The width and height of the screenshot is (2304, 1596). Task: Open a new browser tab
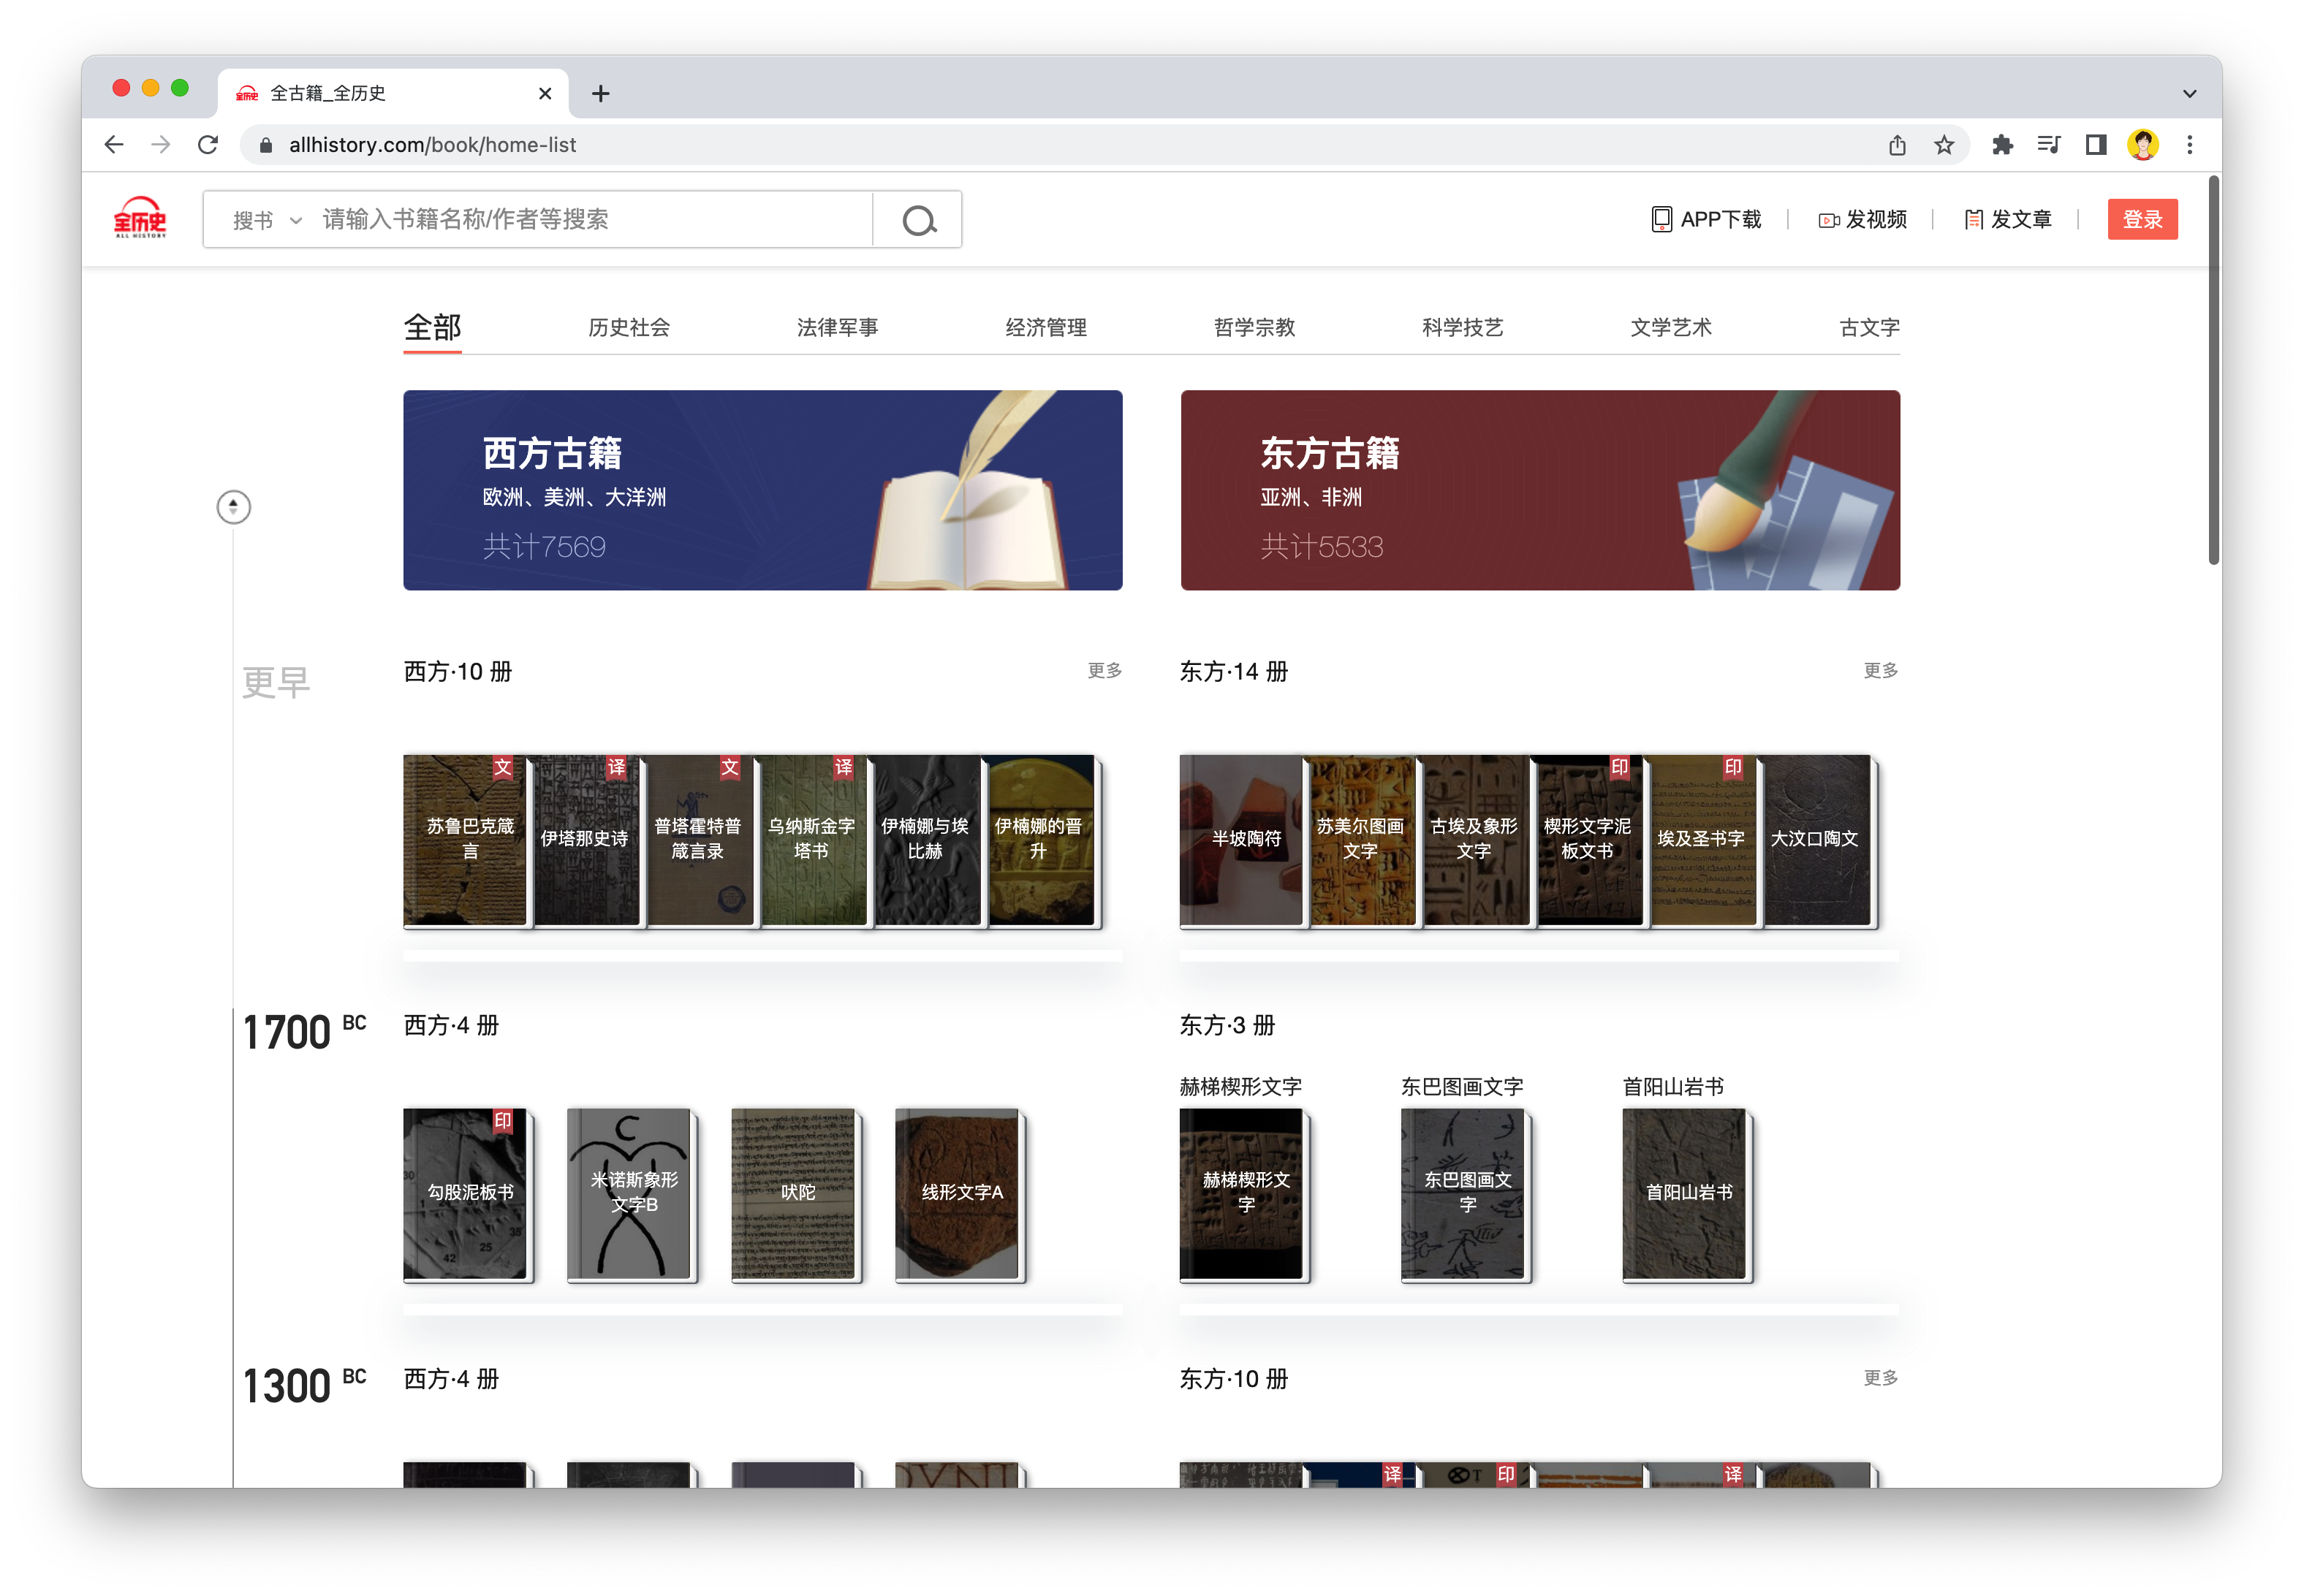600,93
